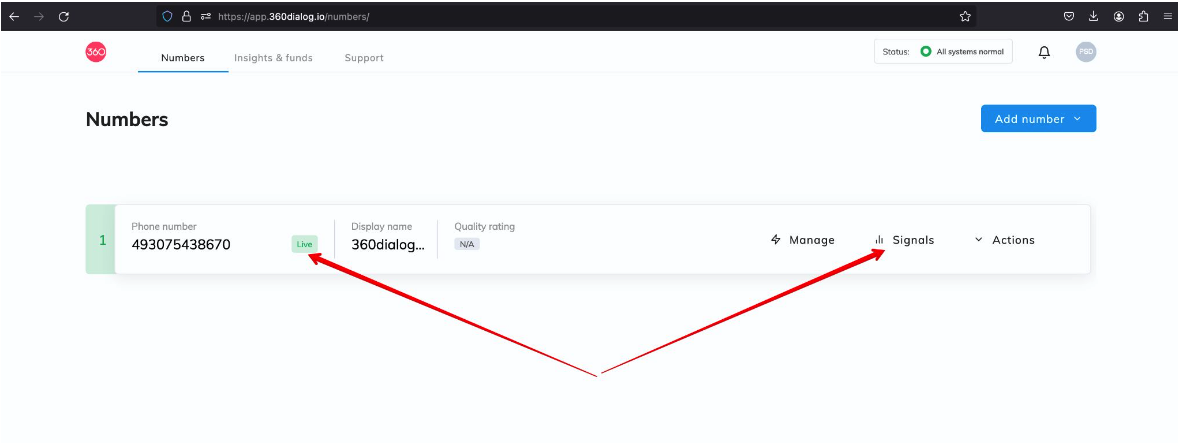This screenshot has height=443, width=1178.
Task: Click the Numbers page heading
Action: tap(127, 119)
